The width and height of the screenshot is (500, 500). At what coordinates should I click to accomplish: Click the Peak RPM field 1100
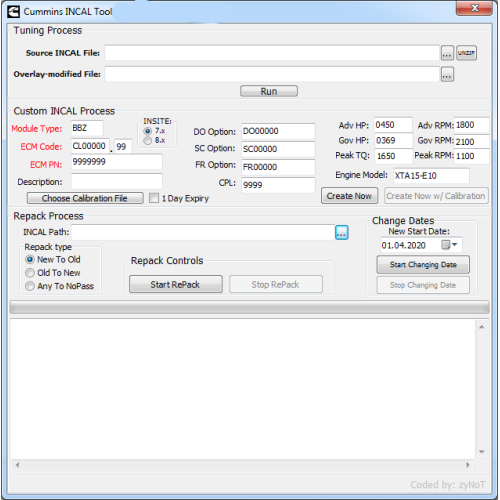[472, 156]
